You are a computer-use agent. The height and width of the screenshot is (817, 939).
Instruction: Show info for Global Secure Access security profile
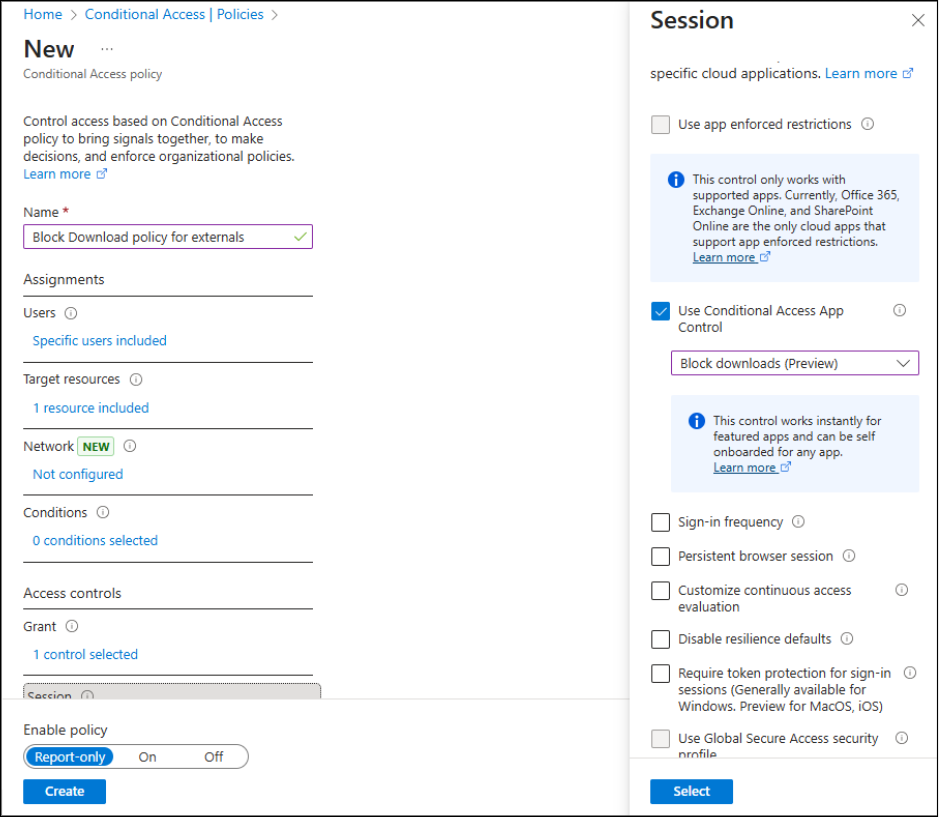901,738
